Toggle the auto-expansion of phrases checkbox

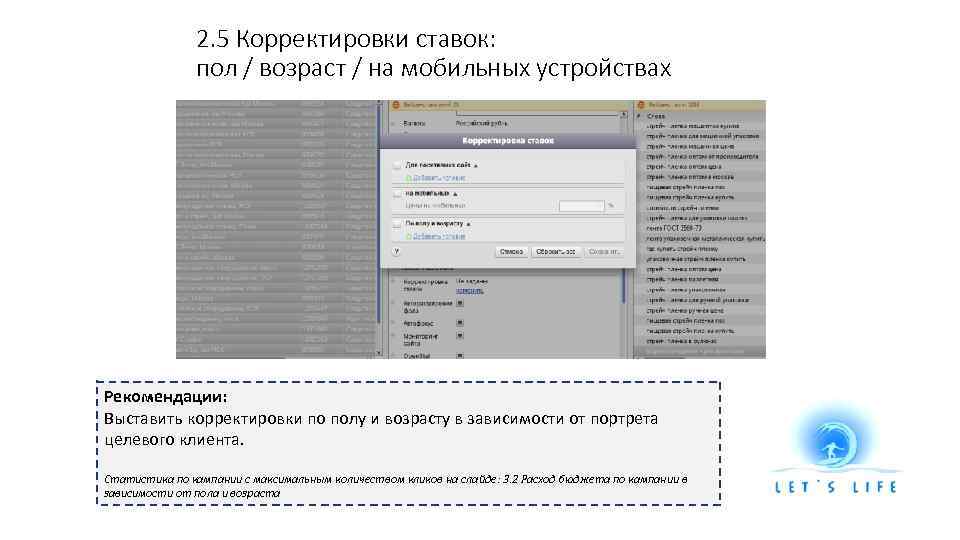click(460, 303)
